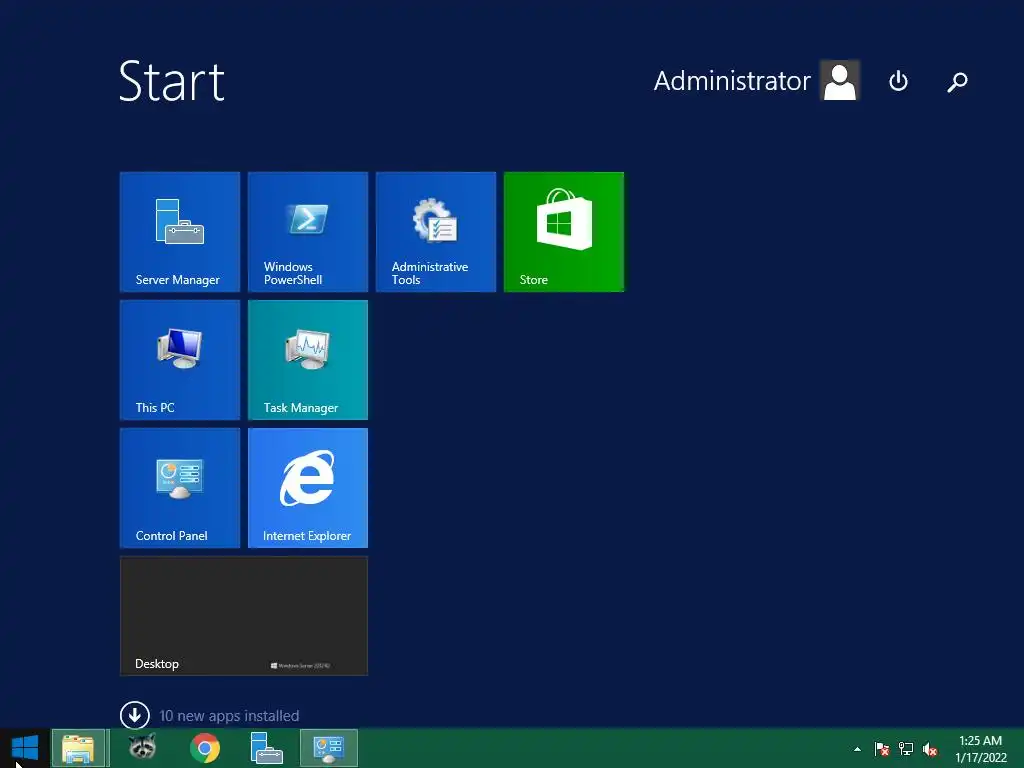Viewport: 1024px width, 768px height.
Task: Show all apps with the down arrow
Action: coord(135,715)
